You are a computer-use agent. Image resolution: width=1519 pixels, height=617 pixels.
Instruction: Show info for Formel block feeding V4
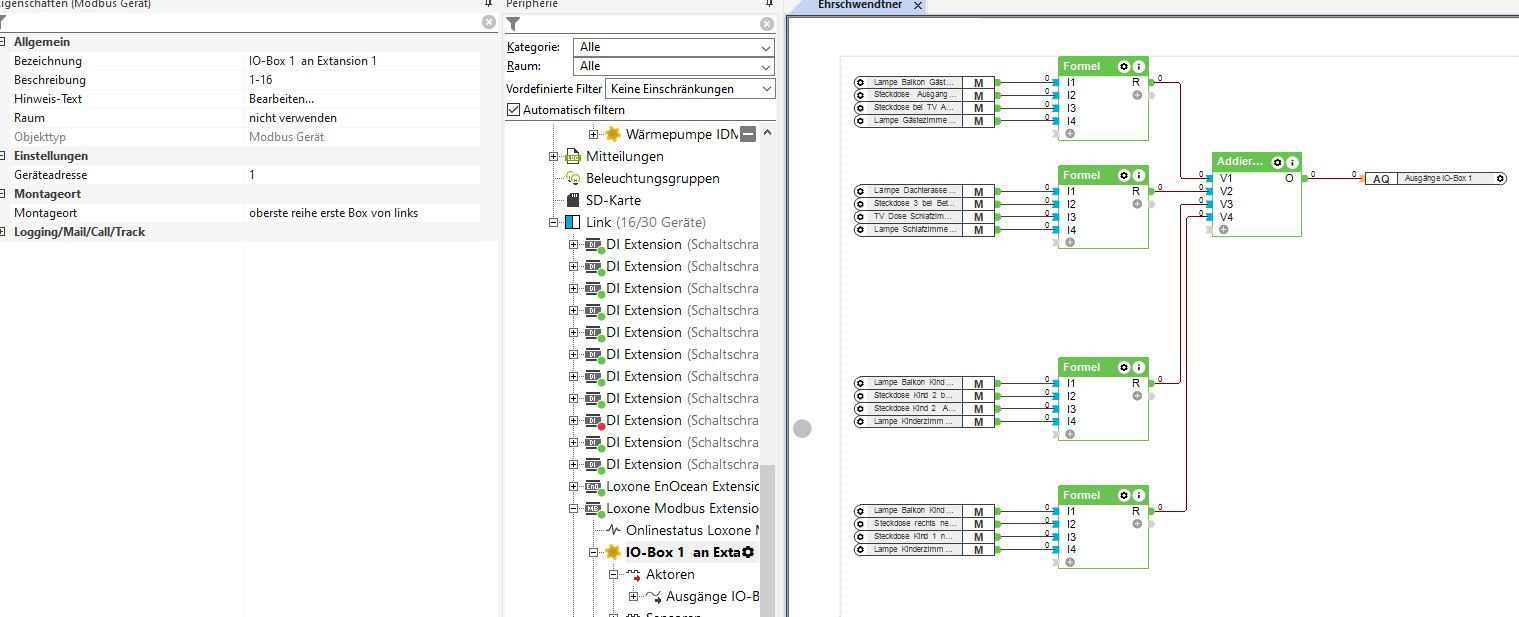tap(1138, 495)
